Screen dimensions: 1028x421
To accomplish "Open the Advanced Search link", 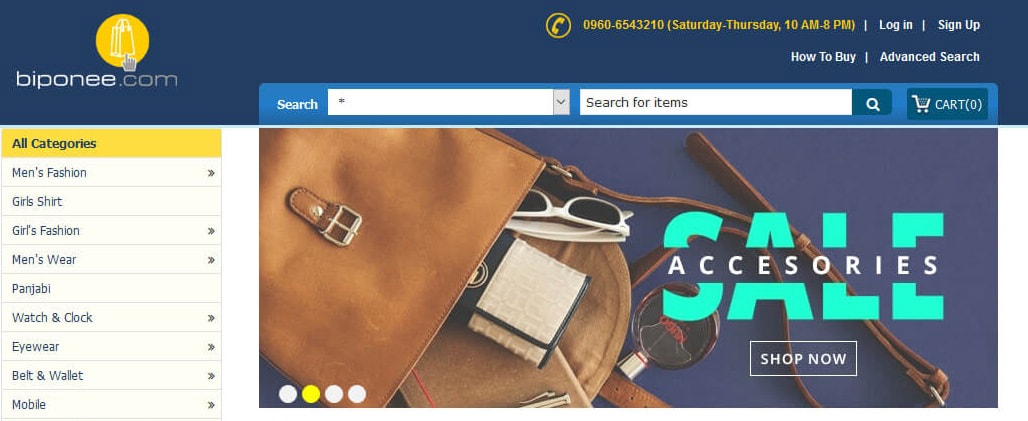I will (930, 57).
